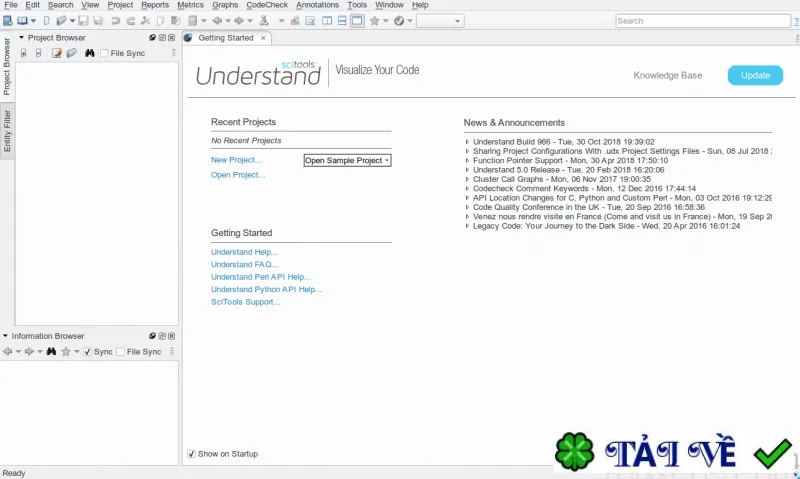Image resolution: width=800 pixels, height=479 pixels.
Task: Toggle File Sync in Information Browser
Action: [x=120, y=351]
